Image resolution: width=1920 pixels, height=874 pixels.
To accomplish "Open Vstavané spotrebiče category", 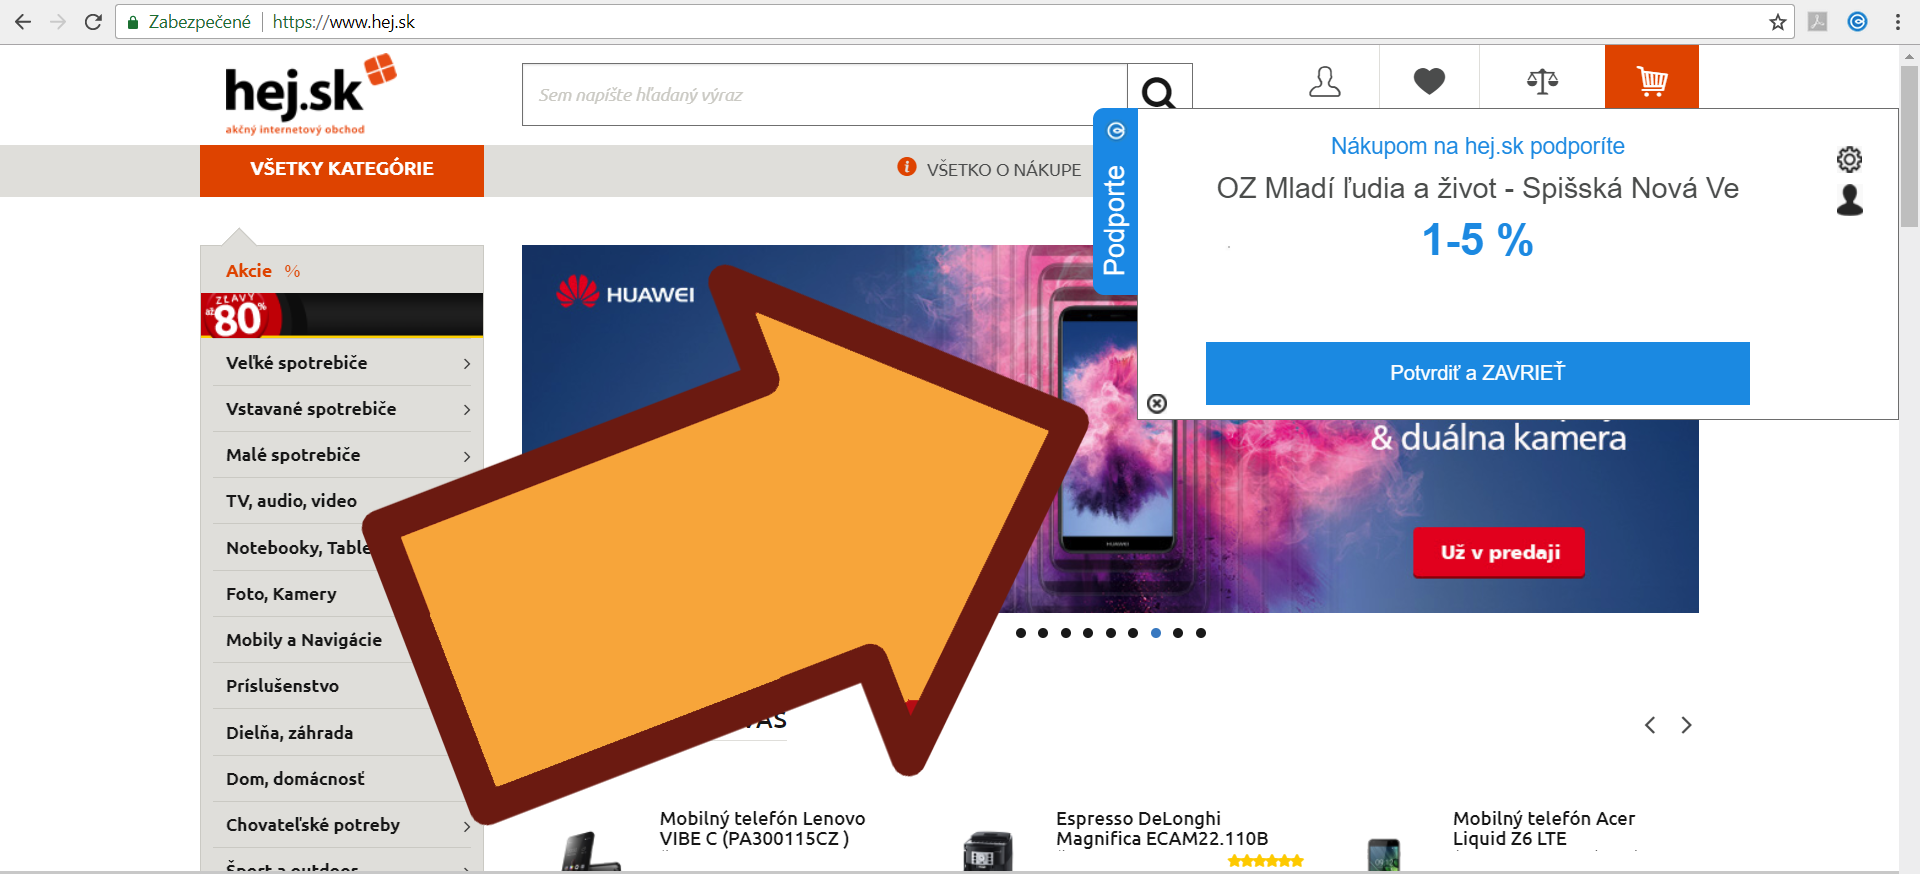I will [311, 409].
